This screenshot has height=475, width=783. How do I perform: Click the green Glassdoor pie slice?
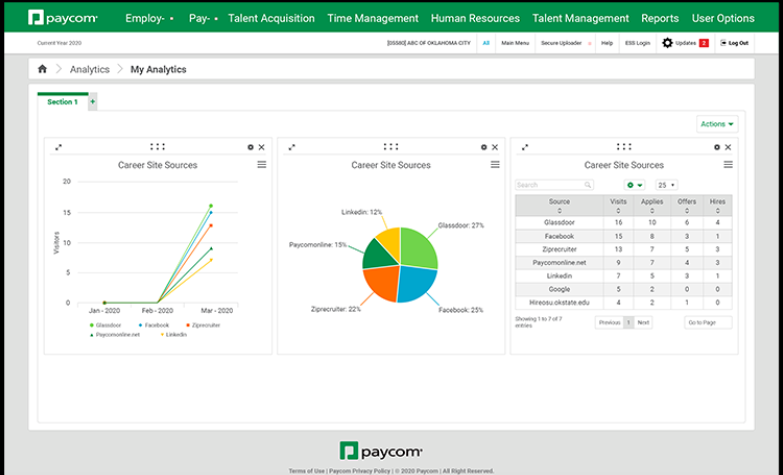tap(417, 247)
